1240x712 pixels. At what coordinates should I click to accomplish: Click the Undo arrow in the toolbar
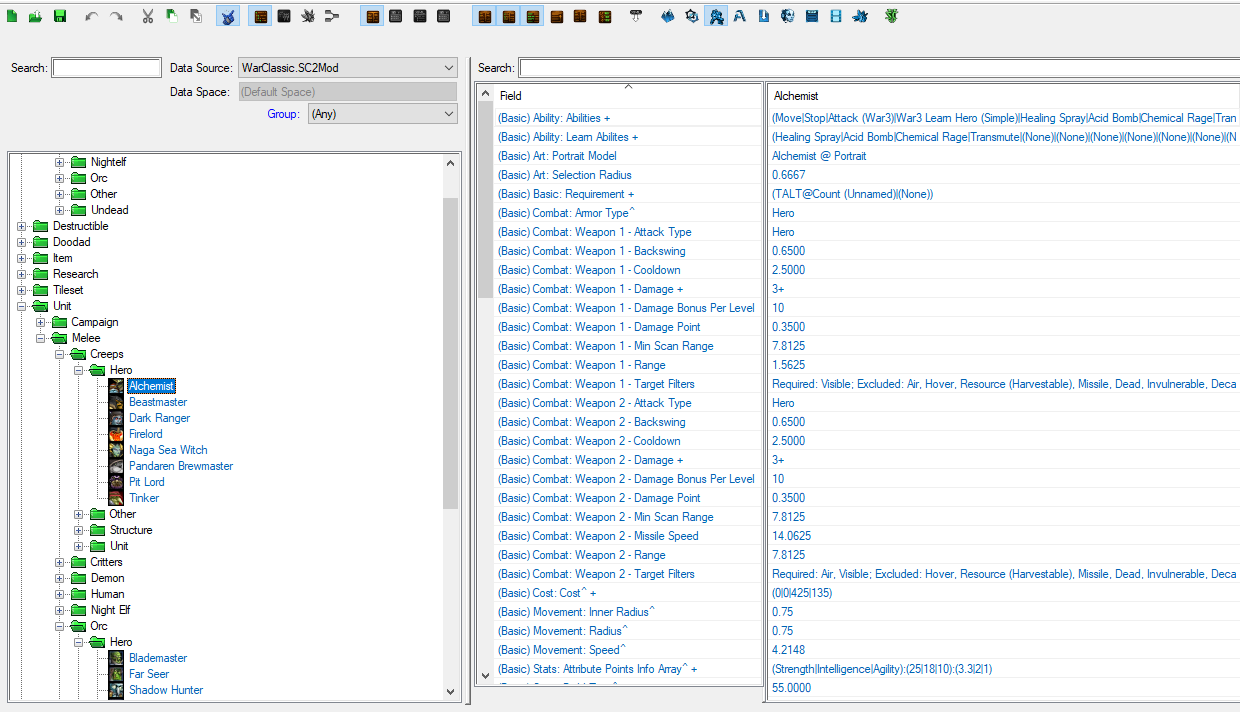(92, 17)
